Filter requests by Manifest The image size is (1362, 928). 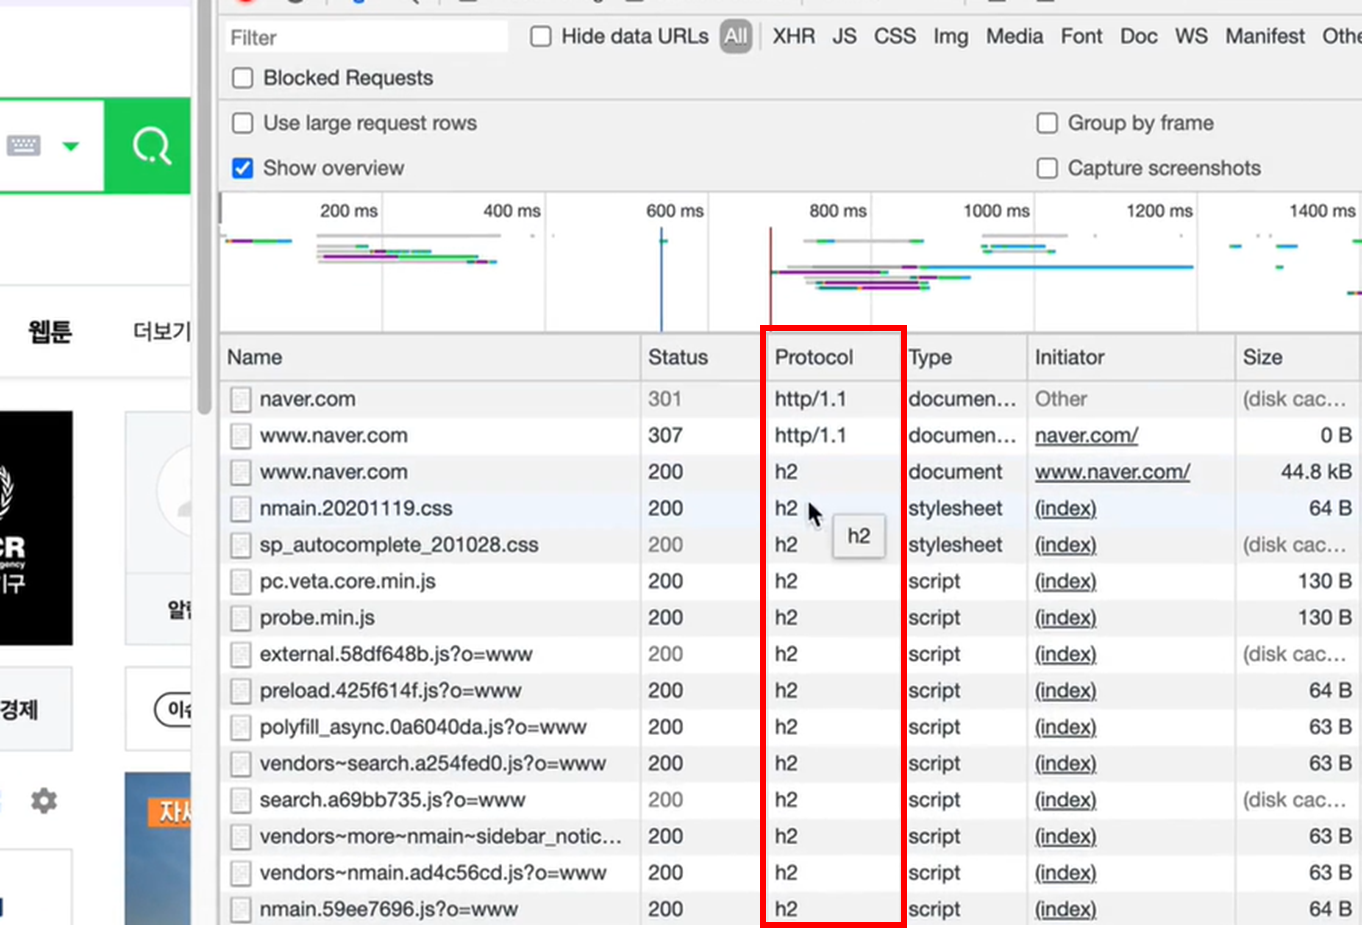click(x=1265, y=37)
